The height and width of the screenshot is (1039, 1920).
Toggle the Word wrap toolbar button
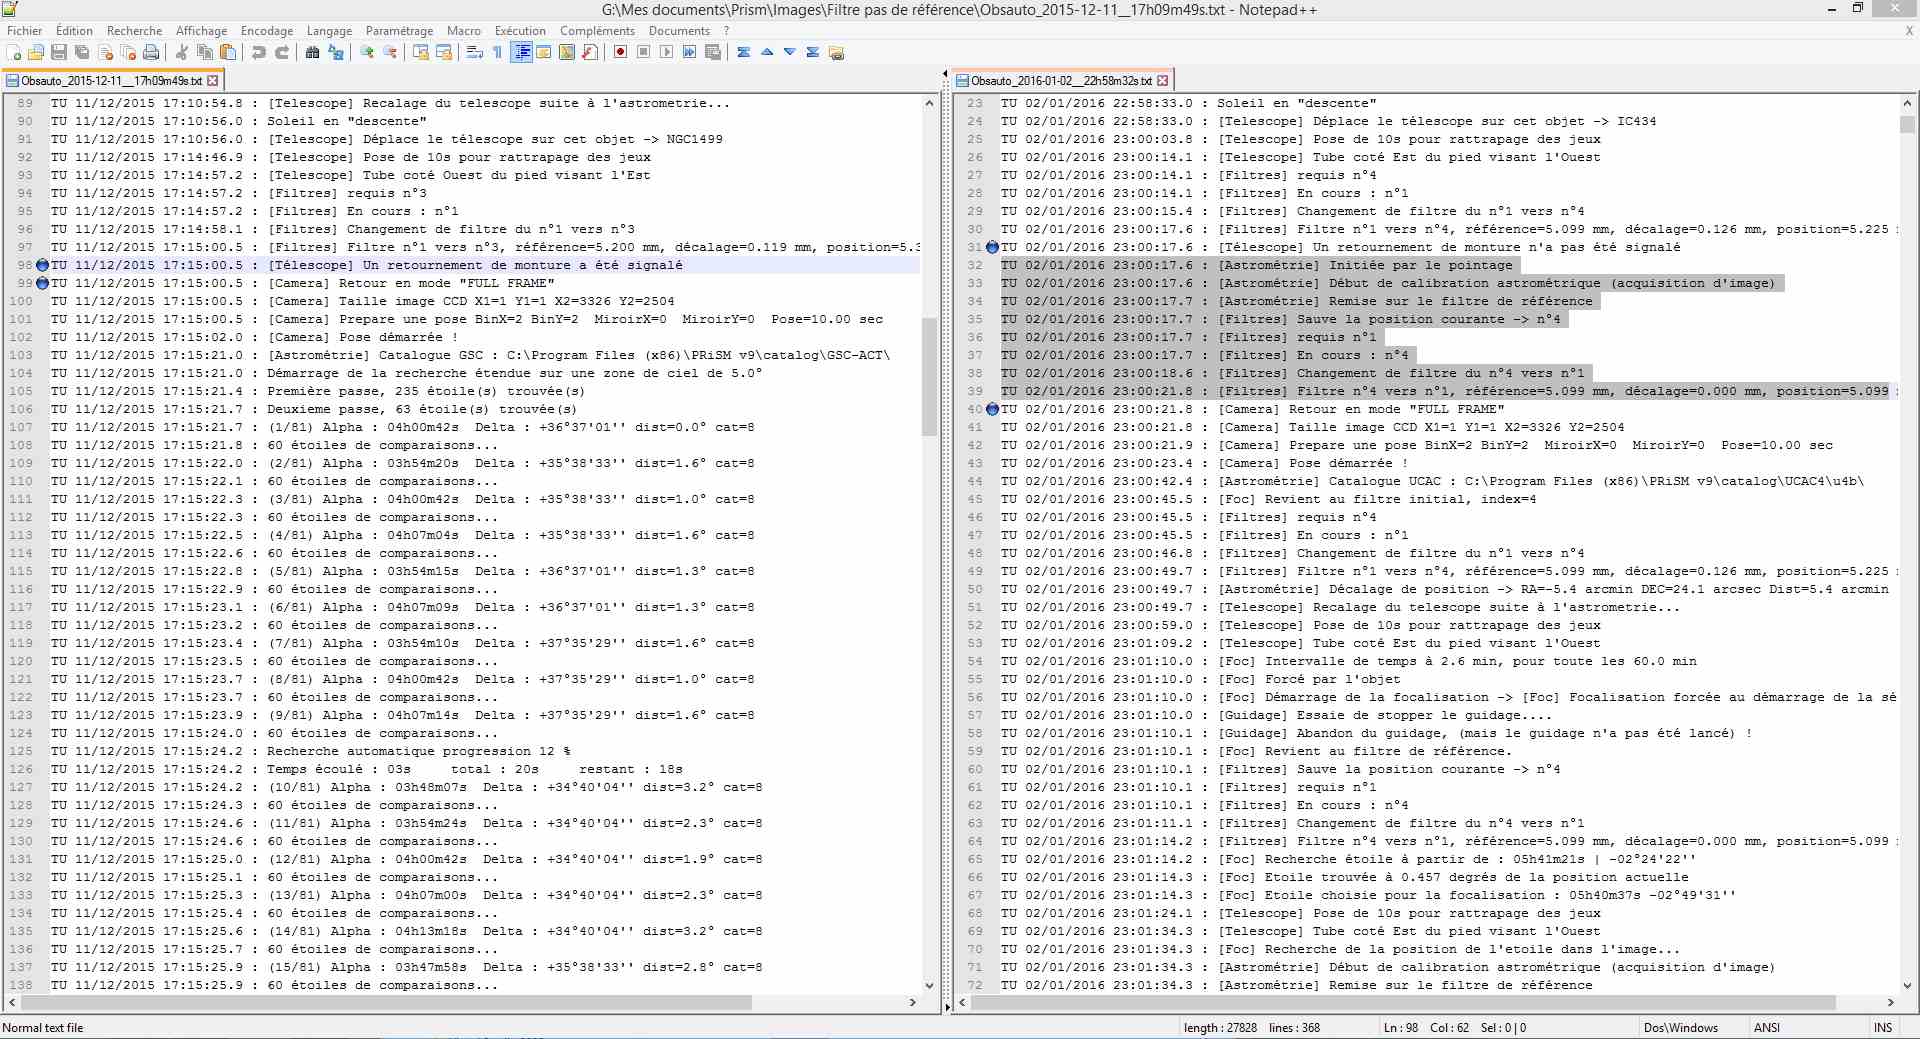[474, 53]
